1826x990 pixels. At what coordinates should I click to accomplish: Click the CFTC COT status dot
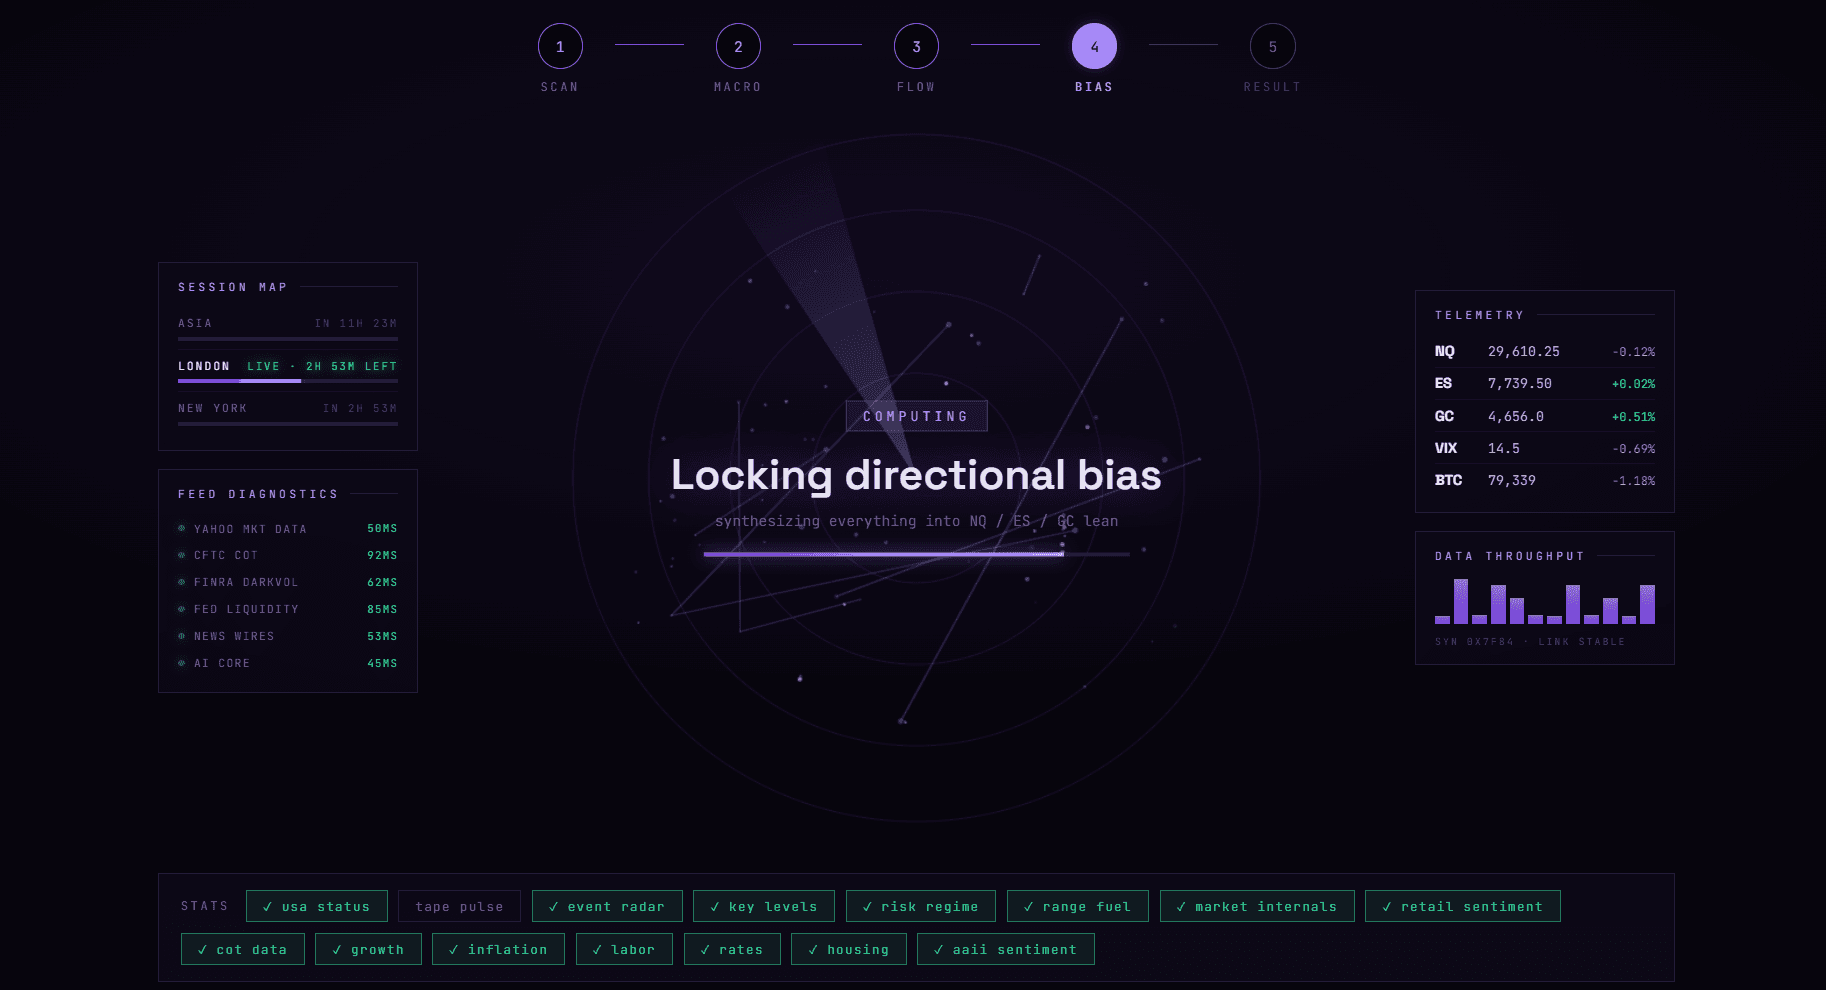tap(182, 555)
